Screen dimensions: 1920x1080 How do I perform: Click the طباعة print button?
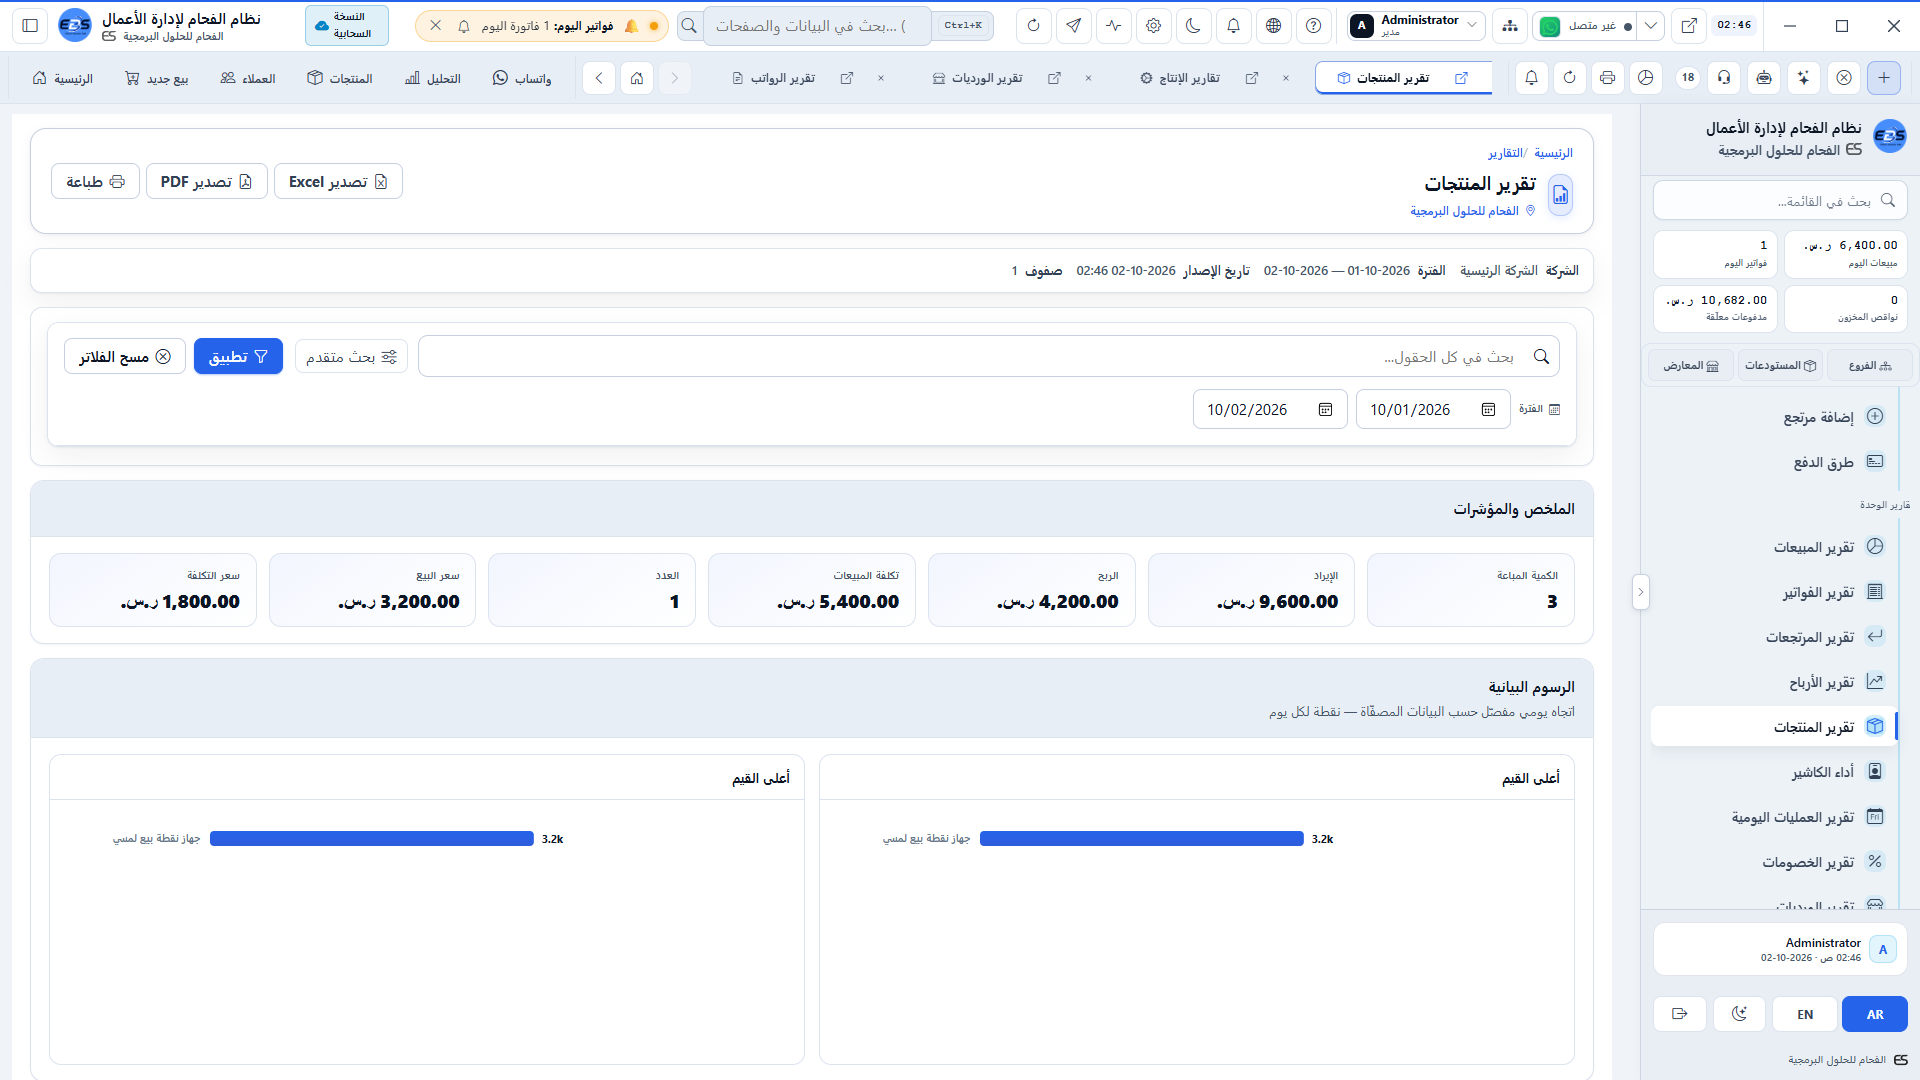pos(95,181)
